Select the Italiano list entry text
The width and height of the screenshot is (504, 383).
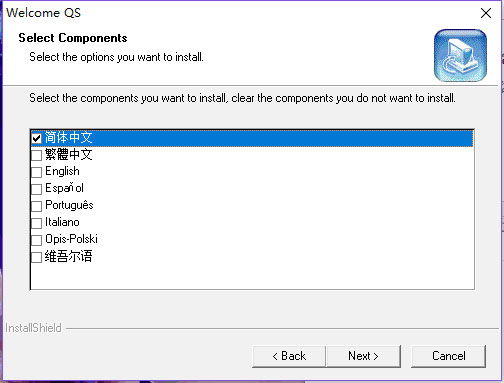coord(62,222)
